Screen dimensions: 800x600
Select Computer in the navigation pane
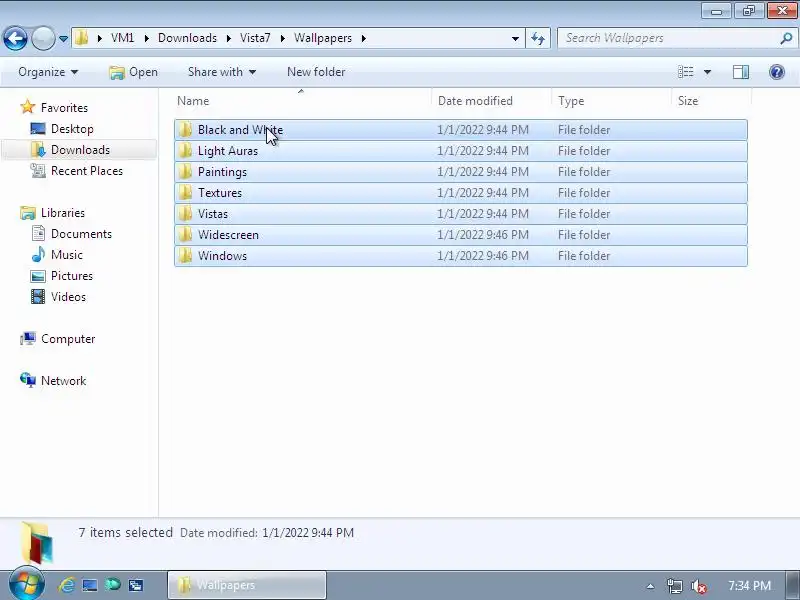(68, 339)
